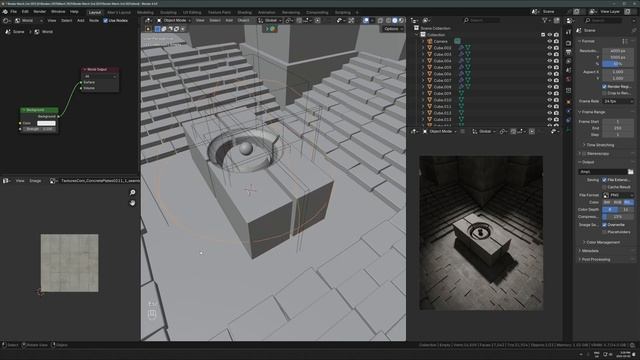Click Cube.009 mesh data icon
640x360 pixels.
click(461, 93)
